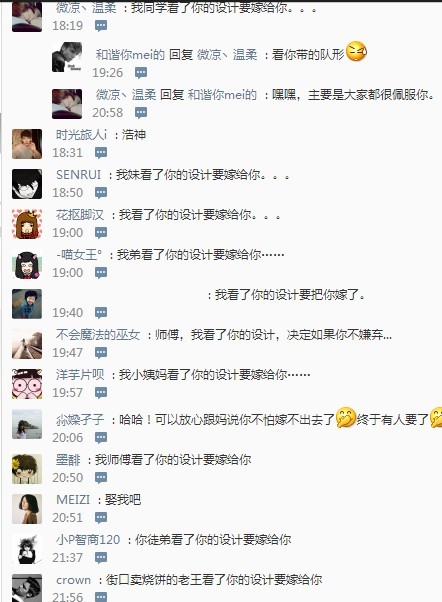Open crown username link
This screenshot has height=602, width=442.
(73, 580)
